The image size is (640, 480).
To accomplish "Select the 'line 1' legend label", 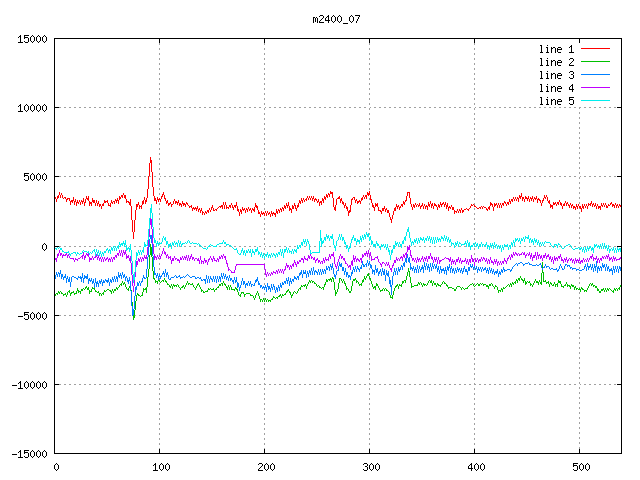I will (557, 49).
